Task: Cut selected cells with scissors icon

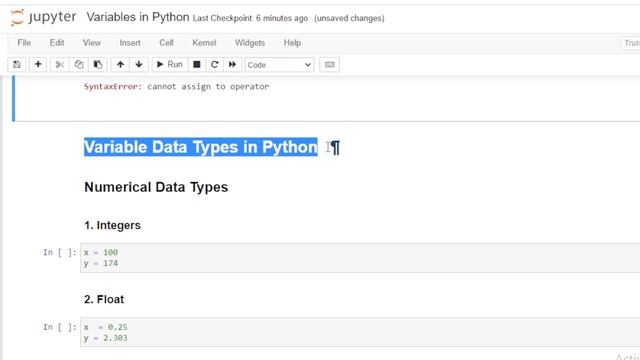Action: [x=60, y=64]
